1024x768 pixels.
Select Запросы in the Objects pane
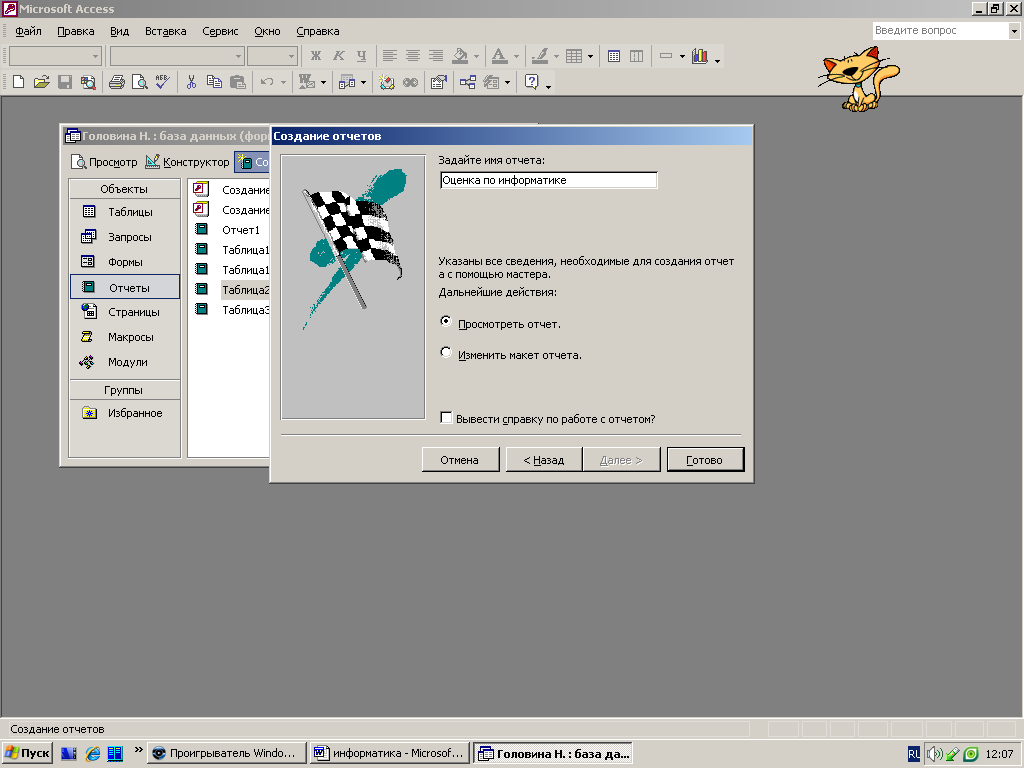pyautogui.click(x=124, y=237)
